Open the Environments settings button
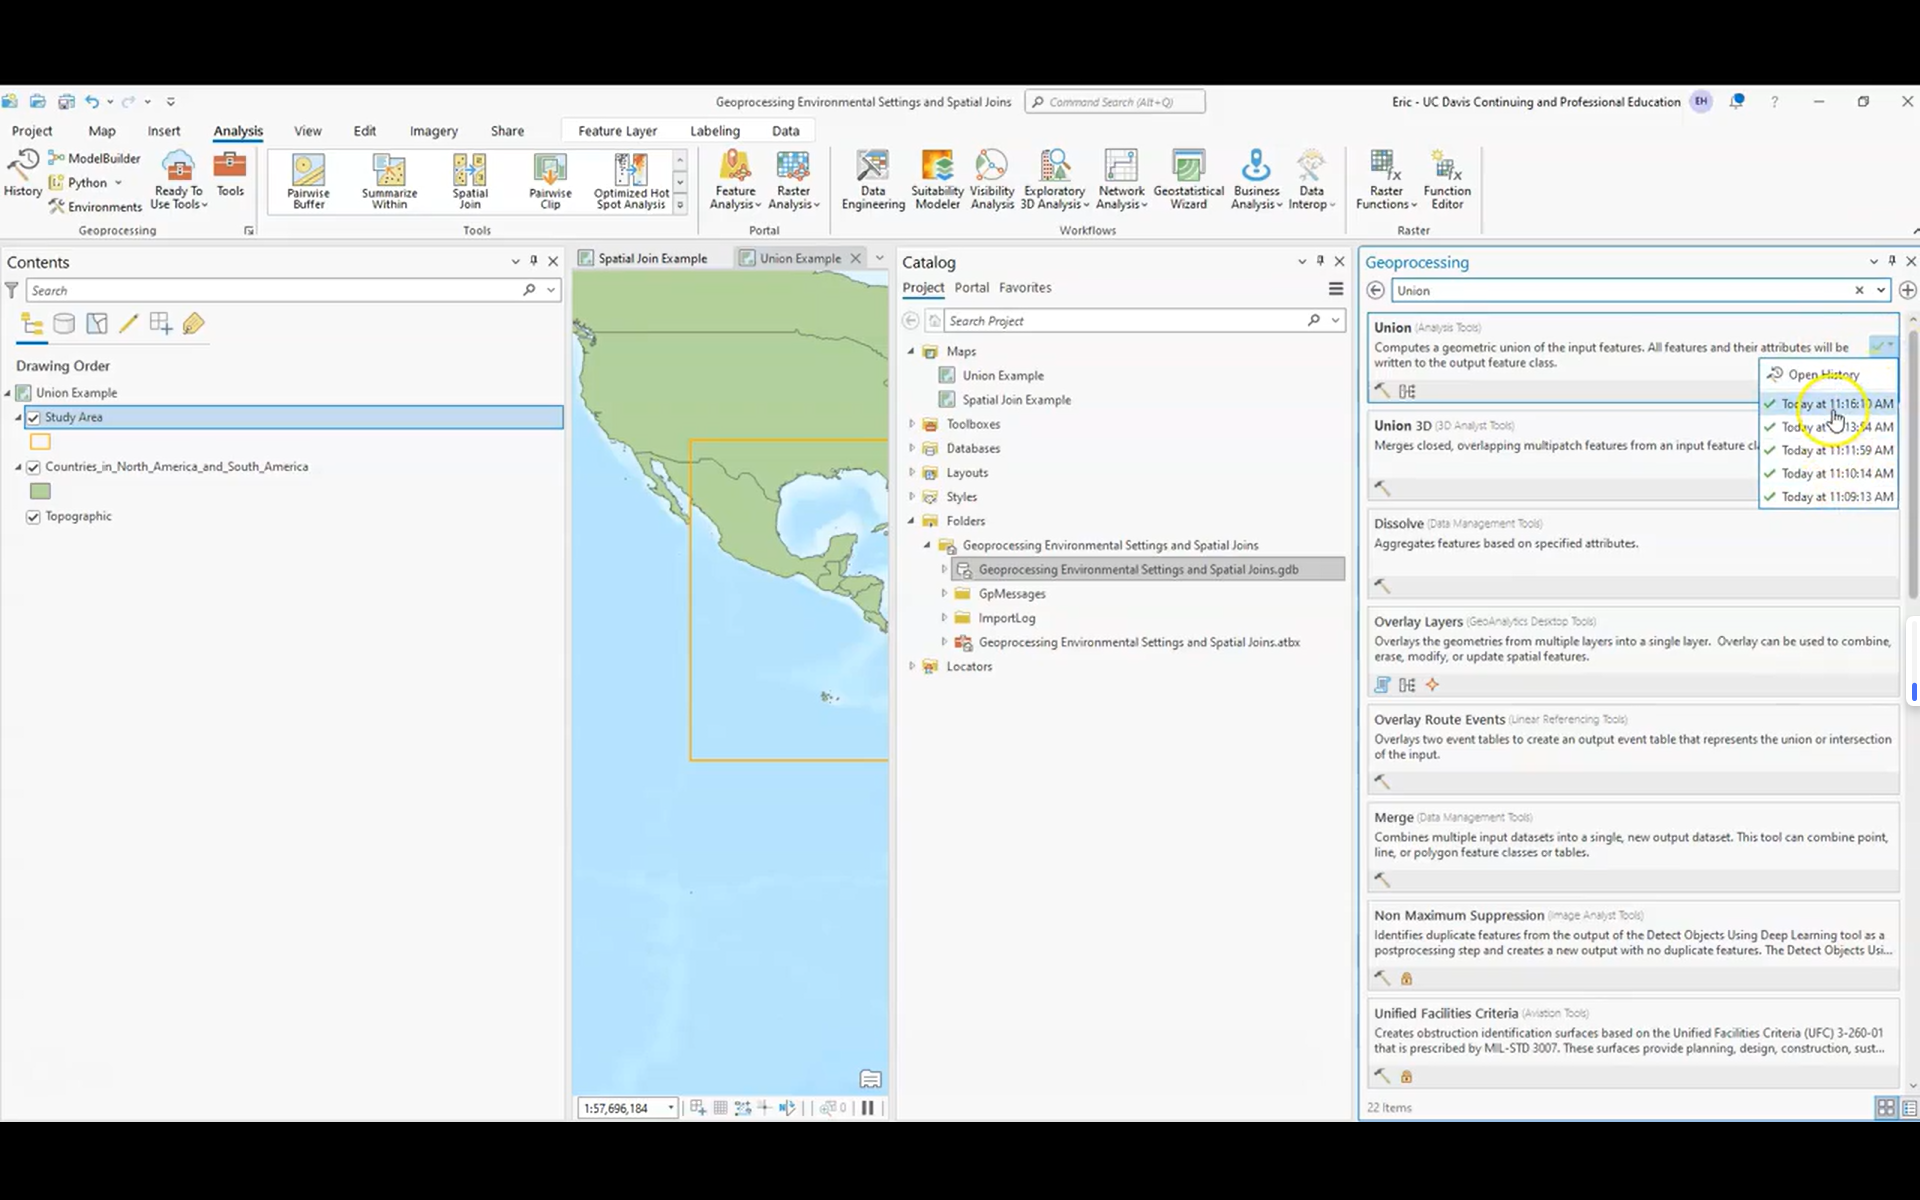1920x1200 pixels. pyautogui.click(x=95, y=206)
